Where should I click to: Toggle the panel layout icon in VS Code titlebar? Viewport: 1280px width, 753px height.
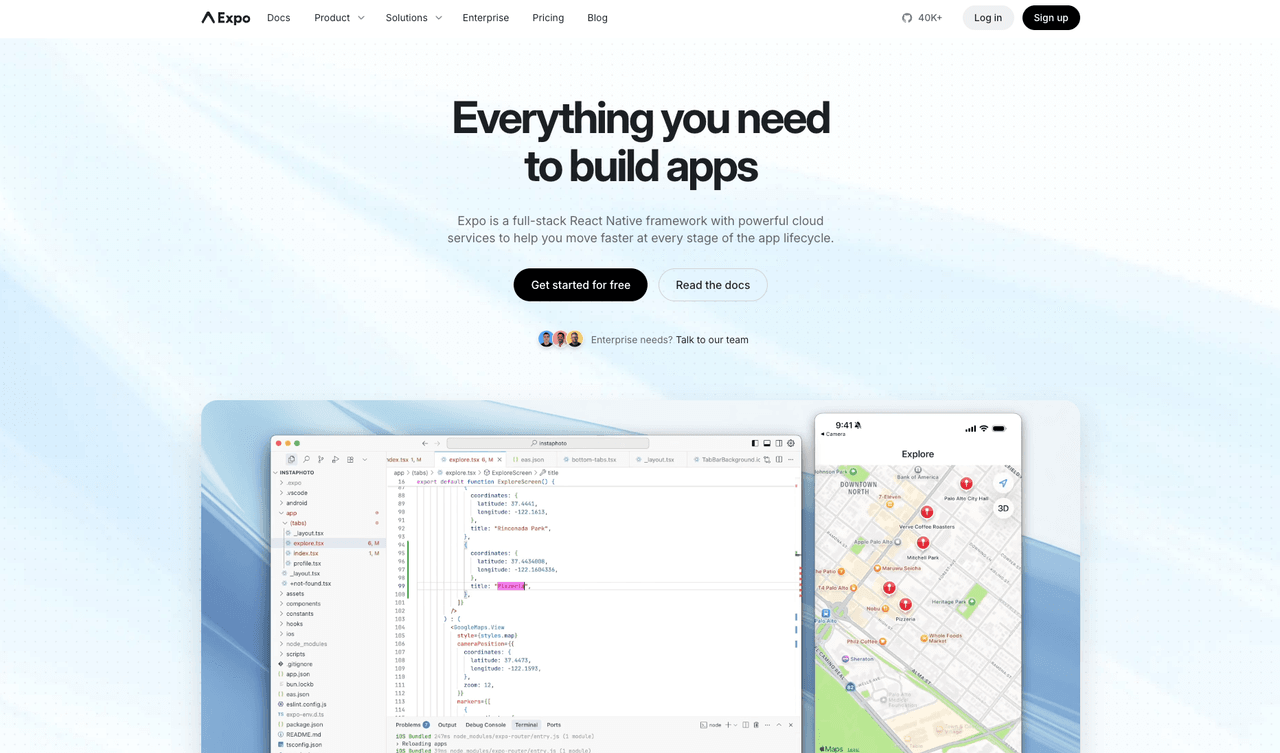pyautogui.click(x=767, y=443)
